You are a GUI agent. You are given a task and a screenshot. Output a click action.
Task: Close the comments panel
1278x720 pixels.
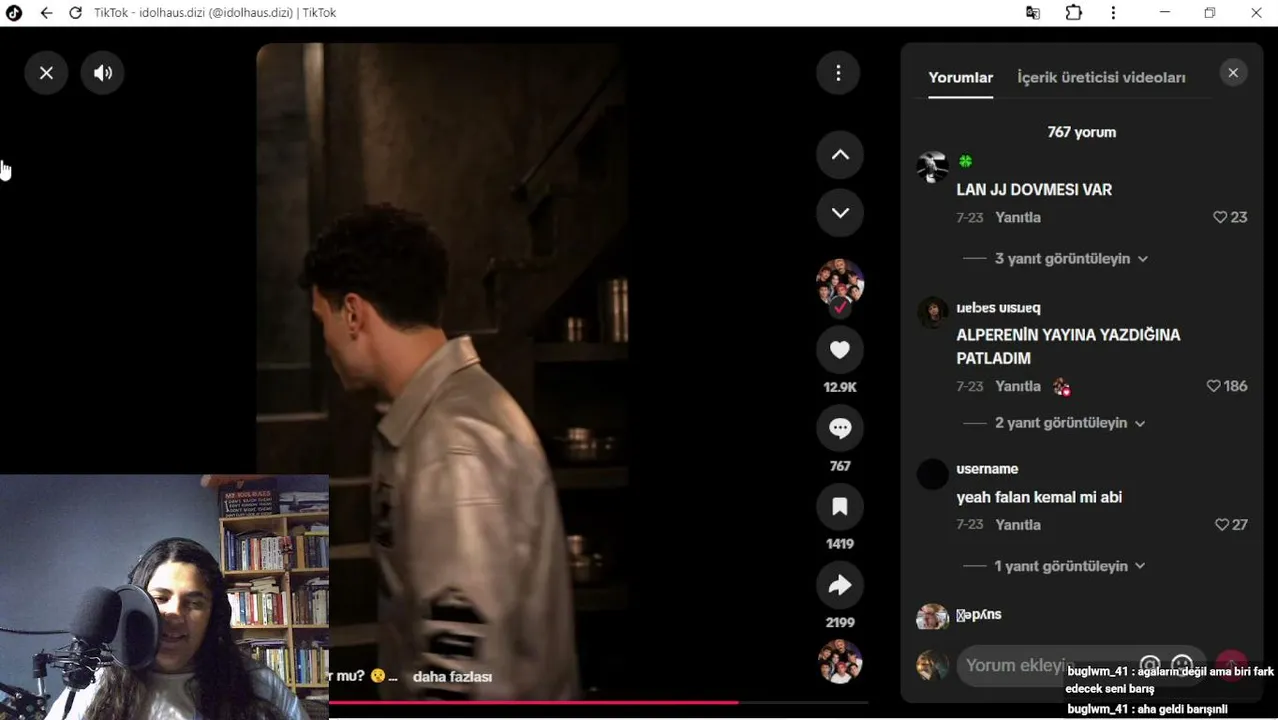1233,73
